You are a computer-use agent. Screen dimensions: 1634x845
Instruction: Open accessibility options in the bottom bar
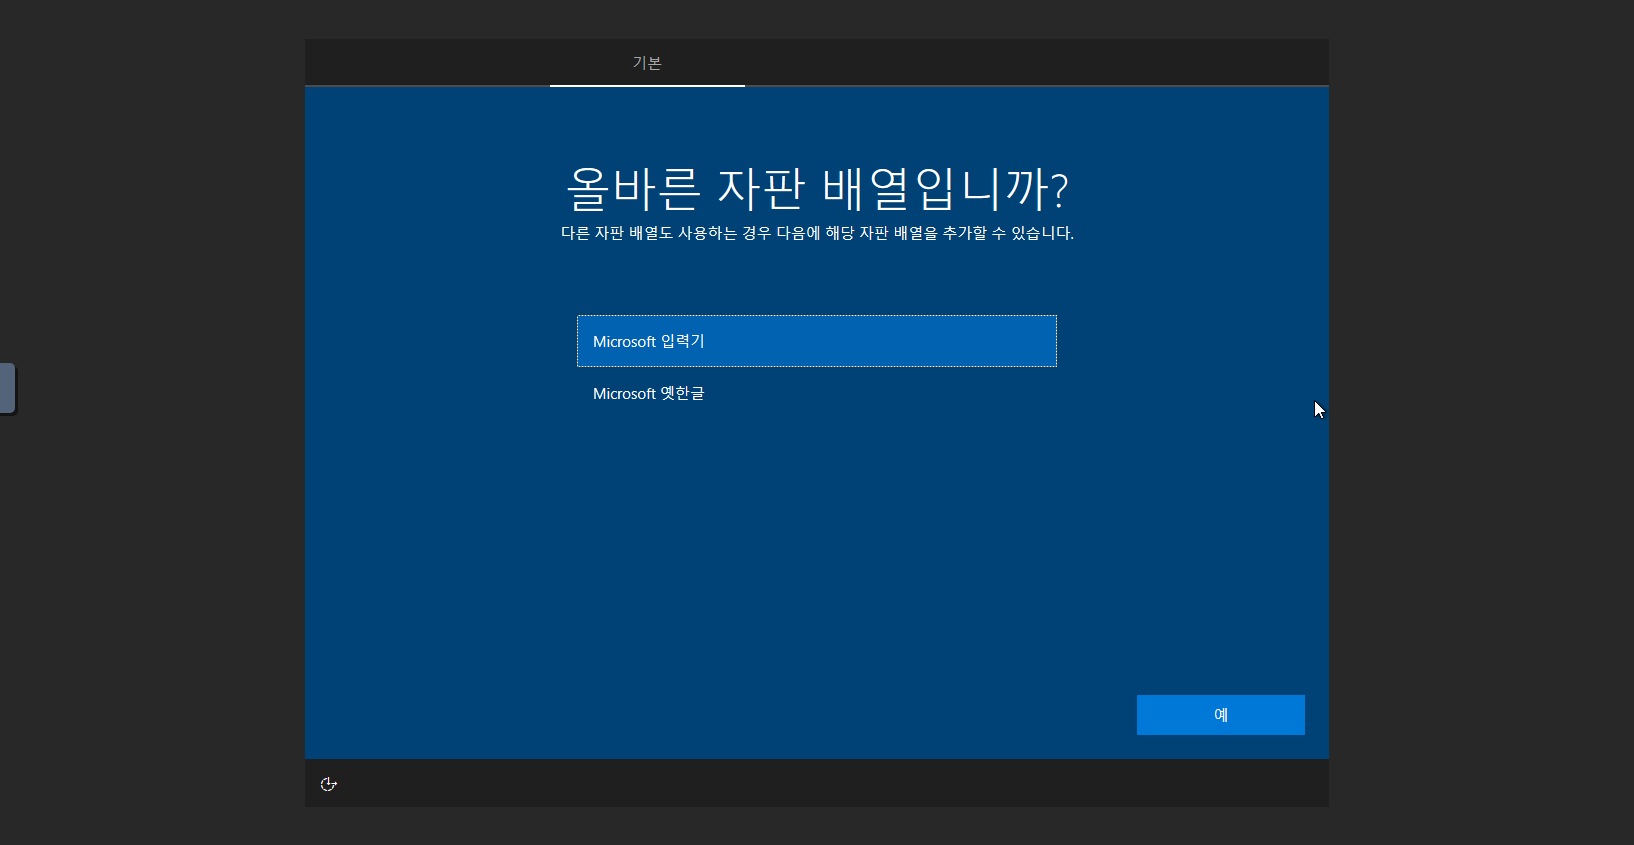pos(328,784)
